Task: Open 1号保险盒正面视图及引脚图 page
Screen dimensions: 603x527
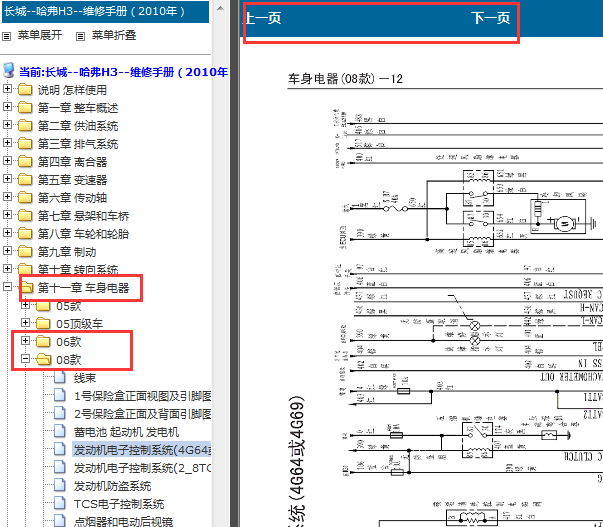Action: click(142, 396)
